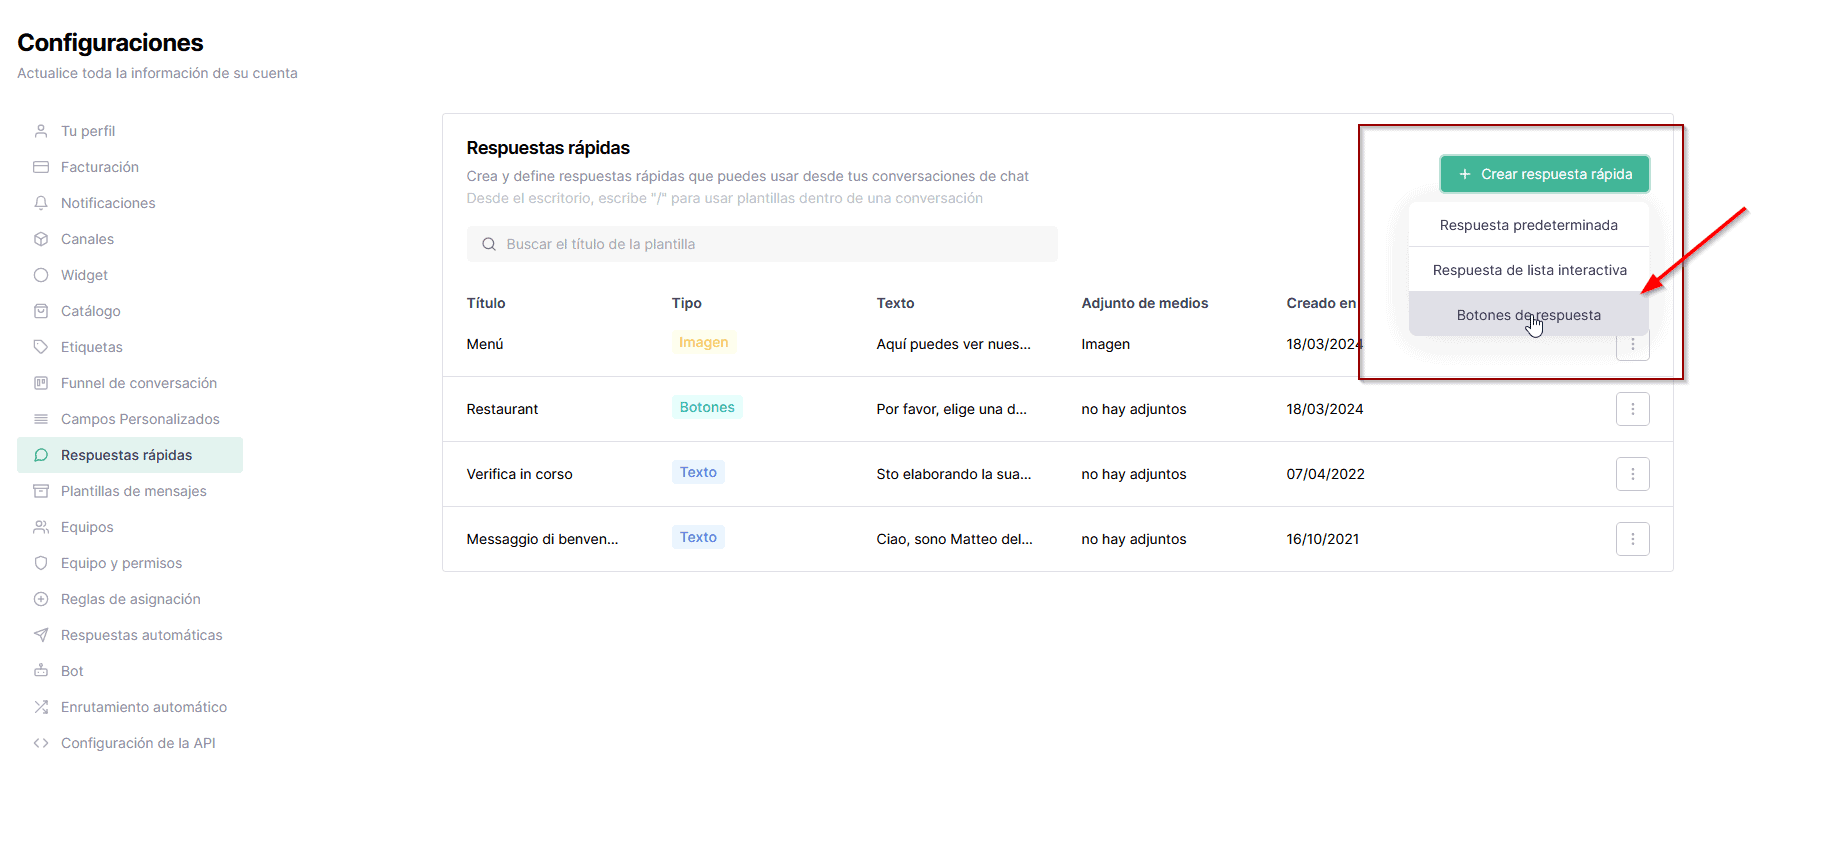The image size is (1846, 865).
Task: Click text Ciao, sono Matteo del...
Action: pyautogui.click(x=954, y=539)
